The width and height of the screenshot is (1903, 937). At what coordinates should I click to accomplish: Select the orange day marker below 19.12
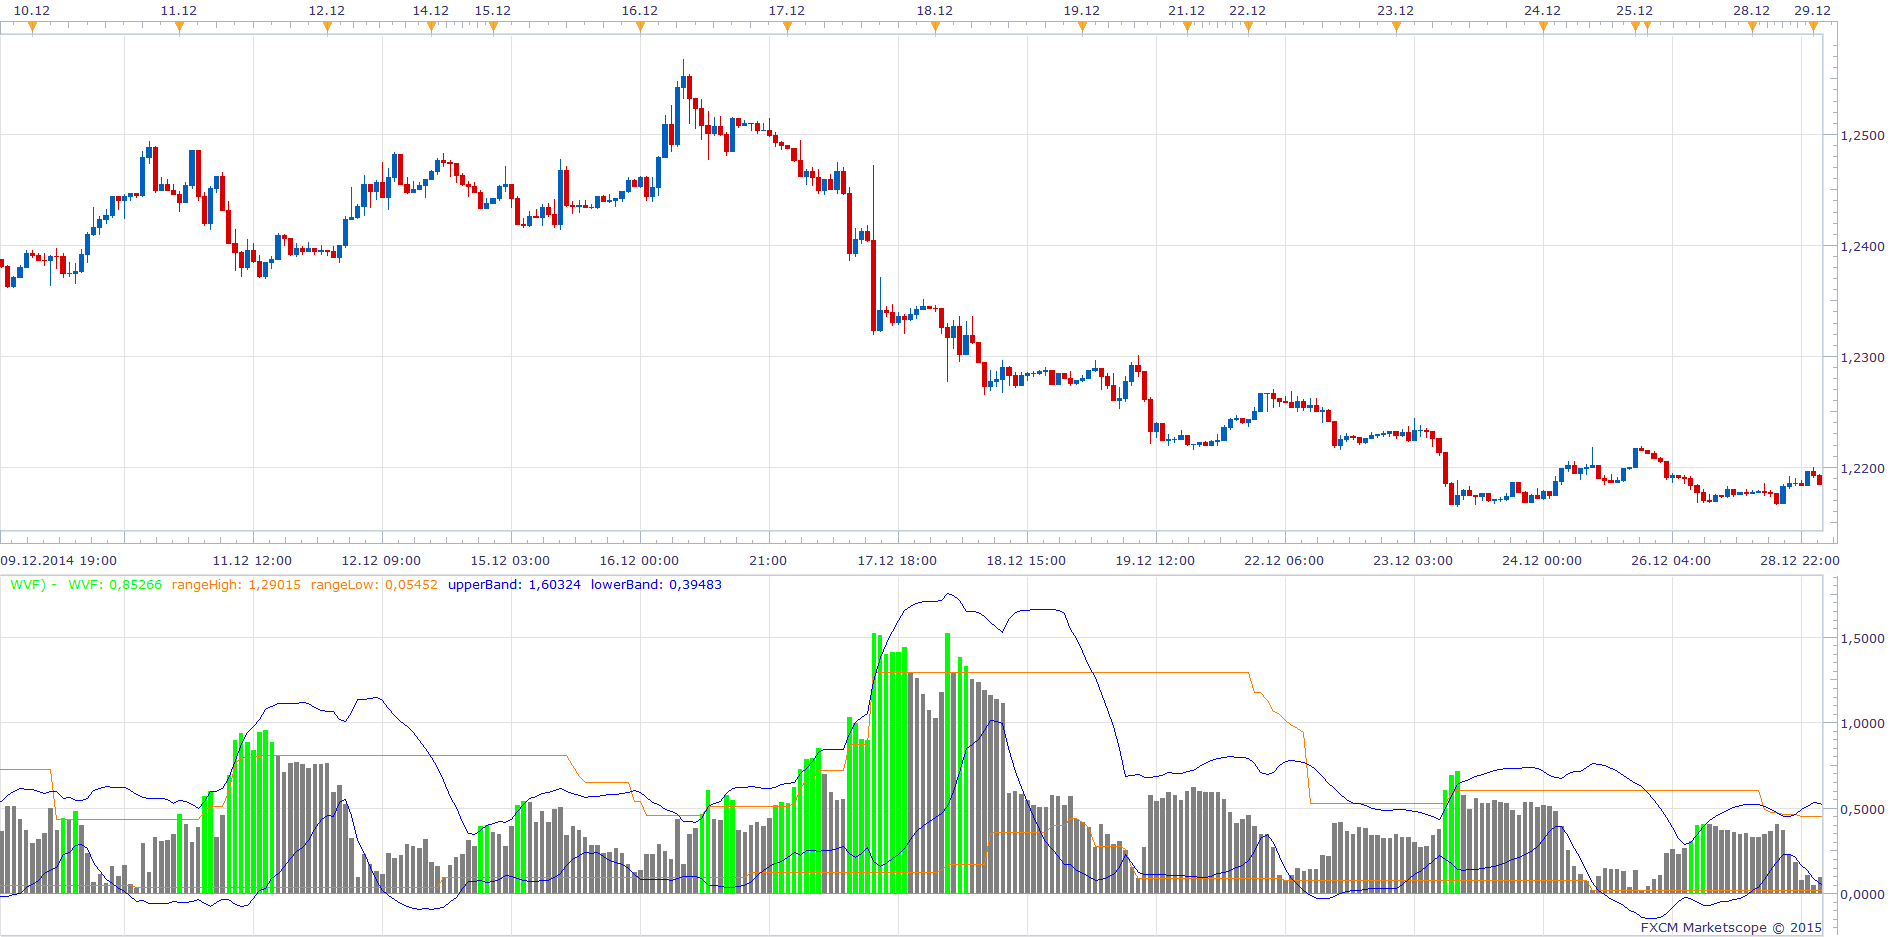pos(1082,28)
